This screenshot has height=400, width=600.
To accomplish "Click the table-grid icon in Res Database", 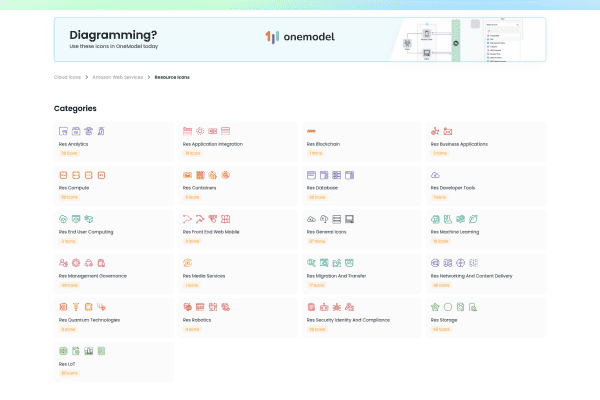I will pyautogui.click(x=337, y=175).
